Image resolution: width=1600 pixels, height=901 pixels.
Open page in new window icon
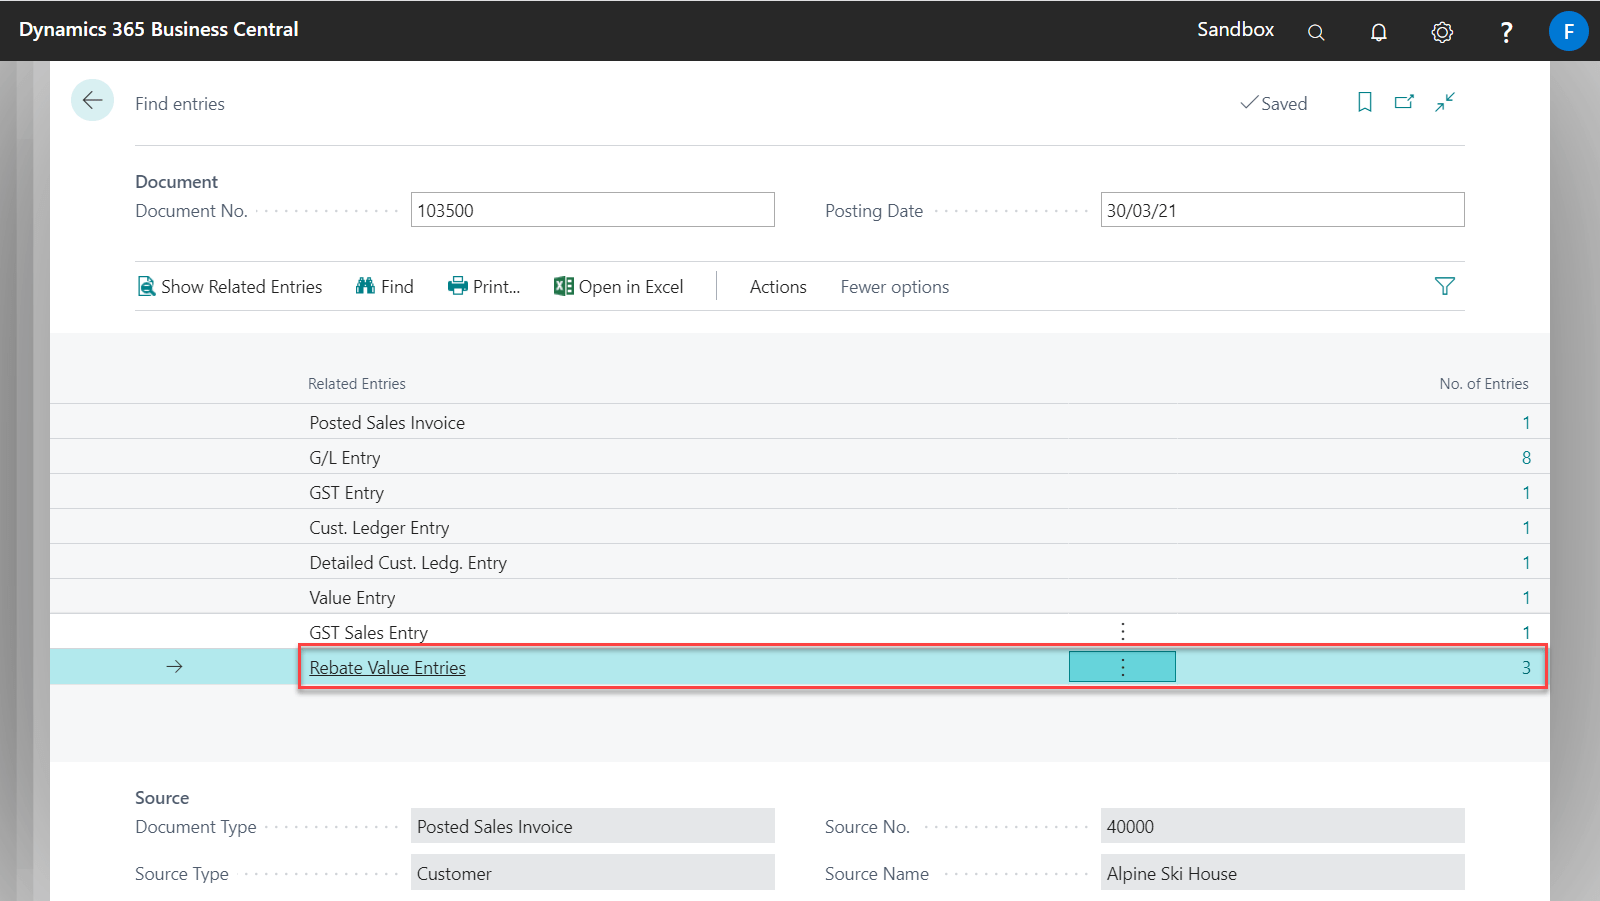coord(1405,102)
